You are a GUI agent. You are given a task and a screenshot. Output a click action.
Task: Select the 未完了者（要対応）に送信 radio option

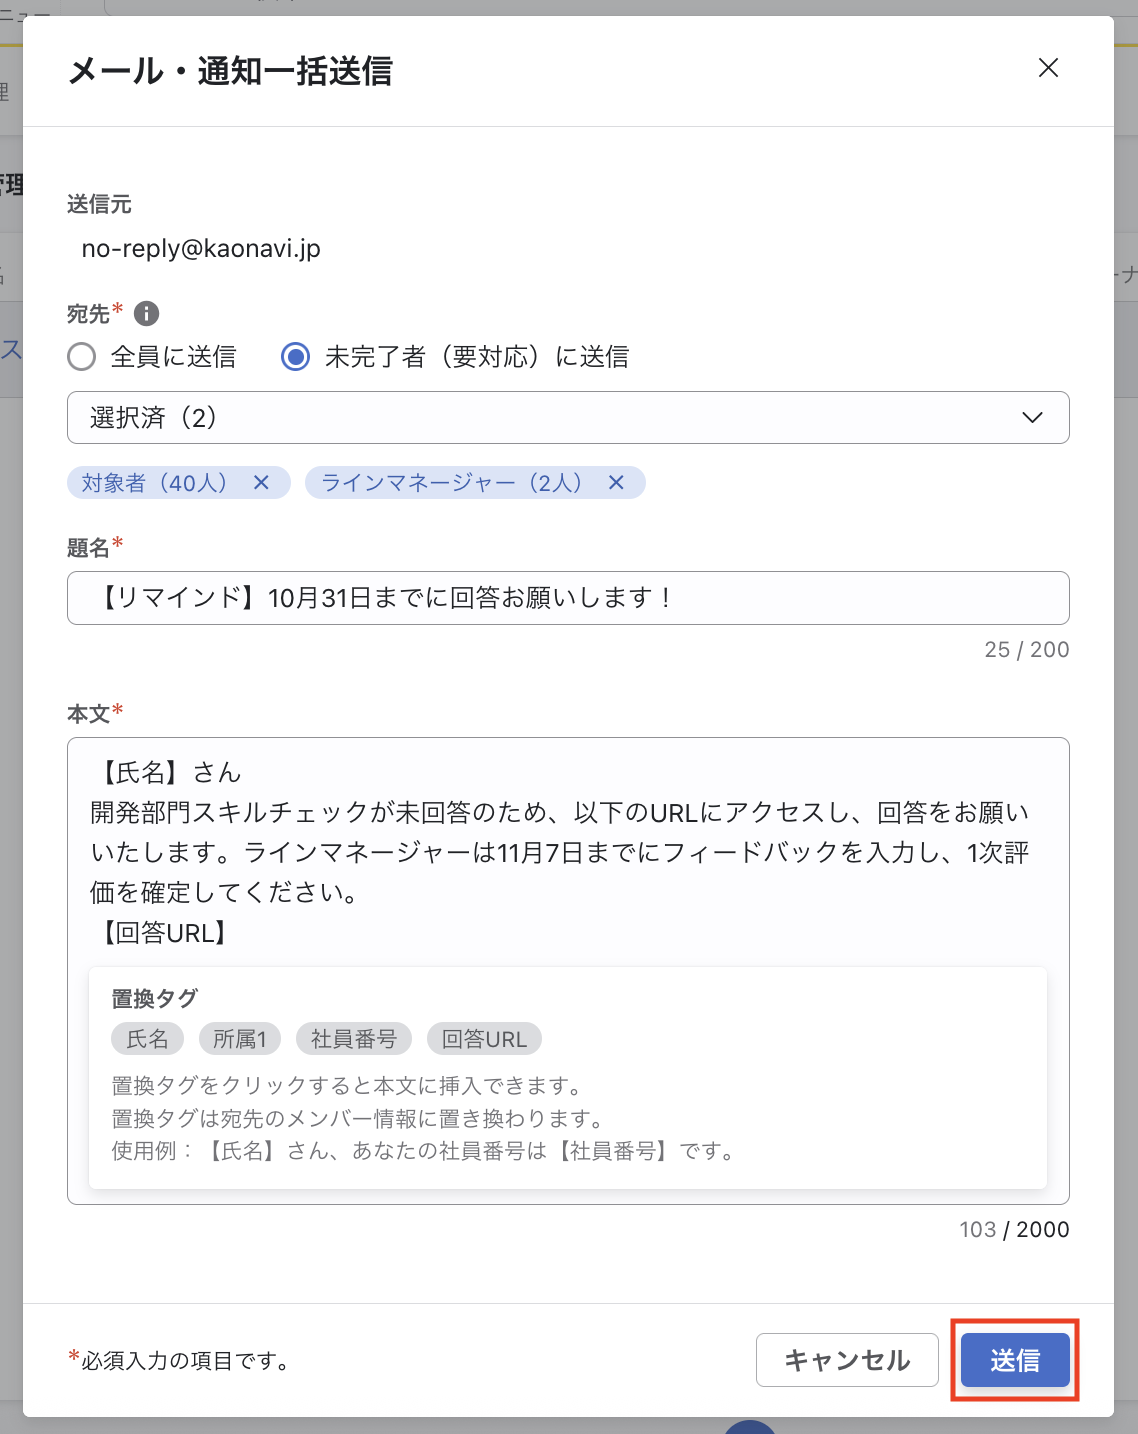pyautogui.click(x=295, y=356)
